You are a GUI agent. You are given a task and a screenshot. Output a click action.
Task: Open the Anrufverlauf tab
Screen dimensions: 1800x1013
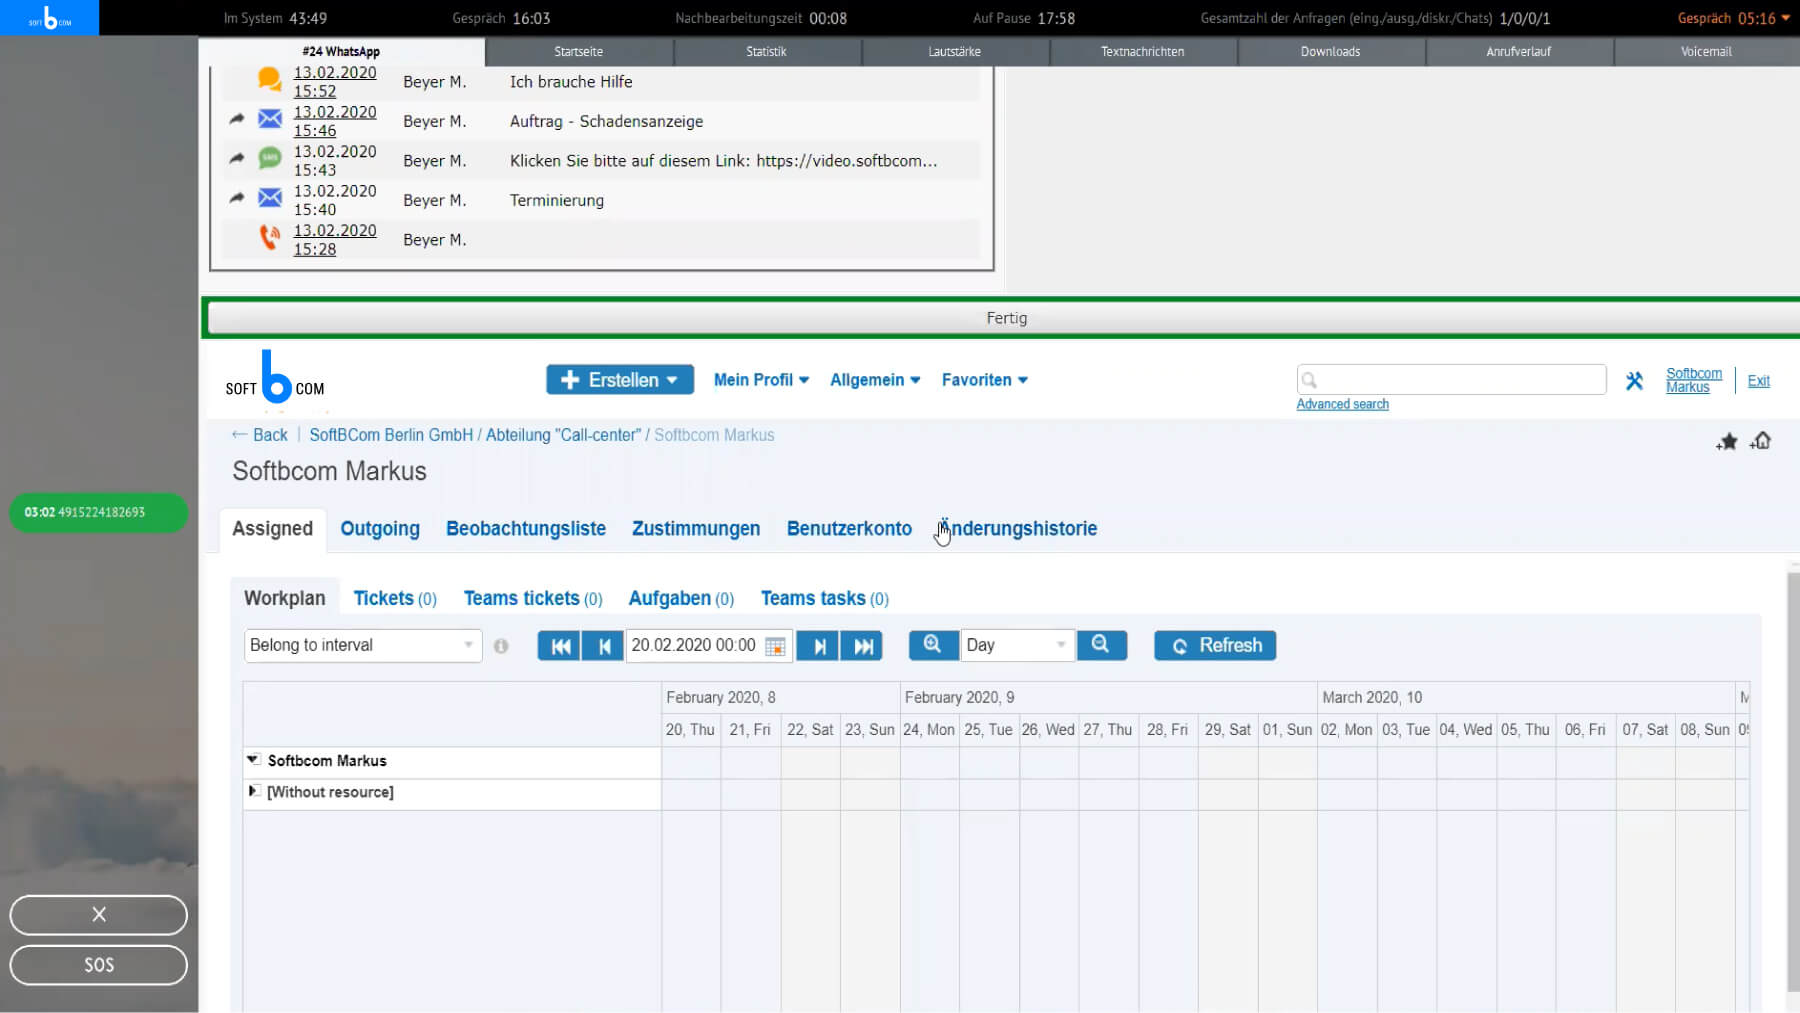[1518, 51]
